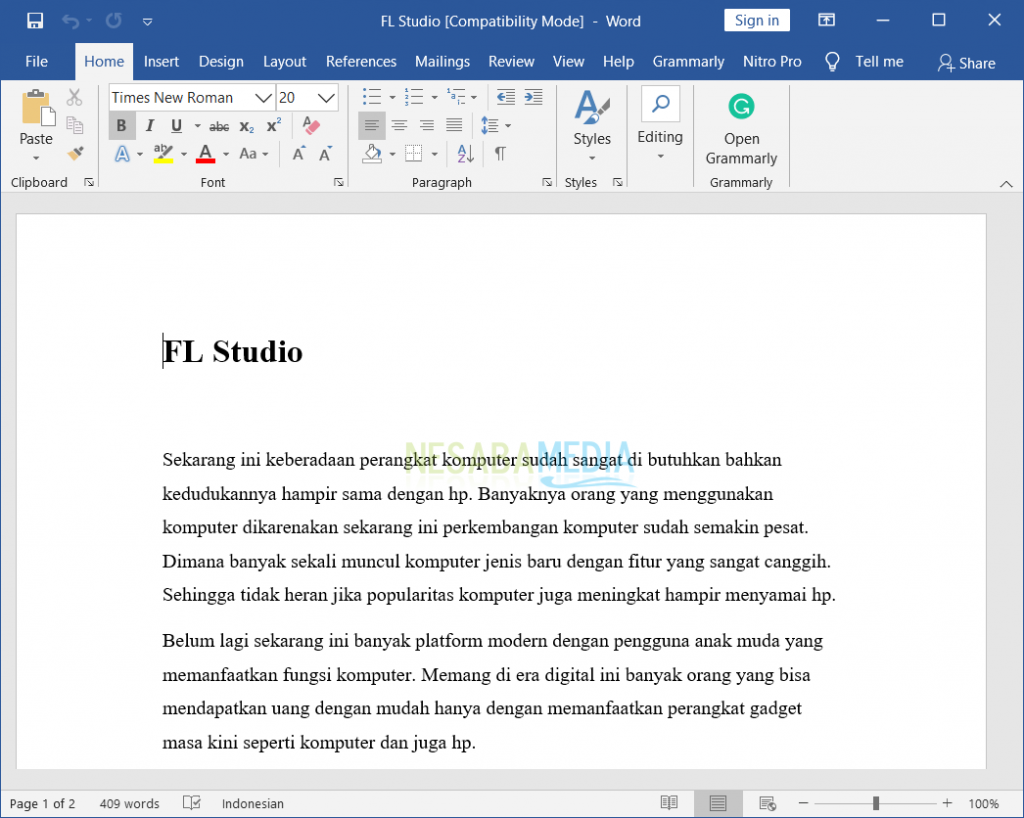The image size is (1024, 818).
Task: Open Grammarly from the ribbon
Action: coord(741,129)
